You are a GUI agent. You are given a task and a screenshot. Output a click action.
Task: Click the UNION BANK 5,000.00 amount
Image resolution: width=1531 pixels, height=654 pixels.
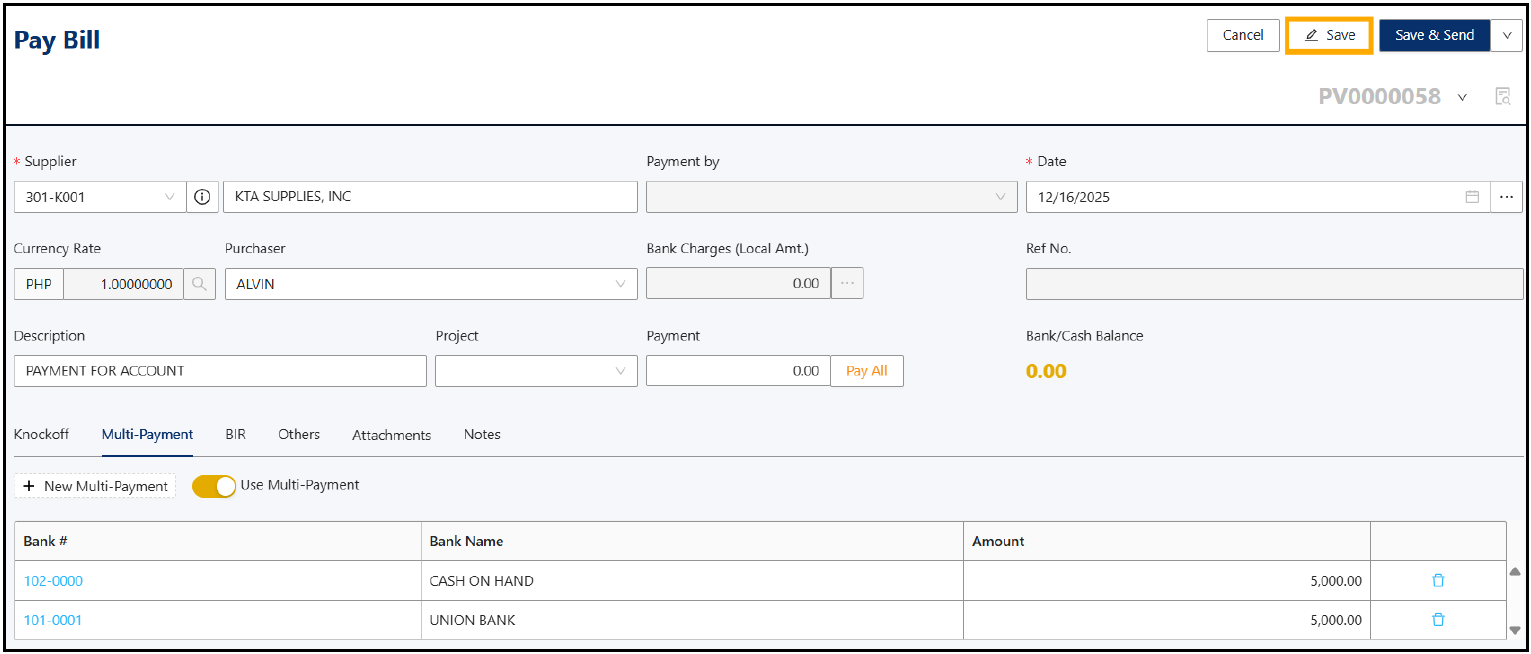point(1336,620)
